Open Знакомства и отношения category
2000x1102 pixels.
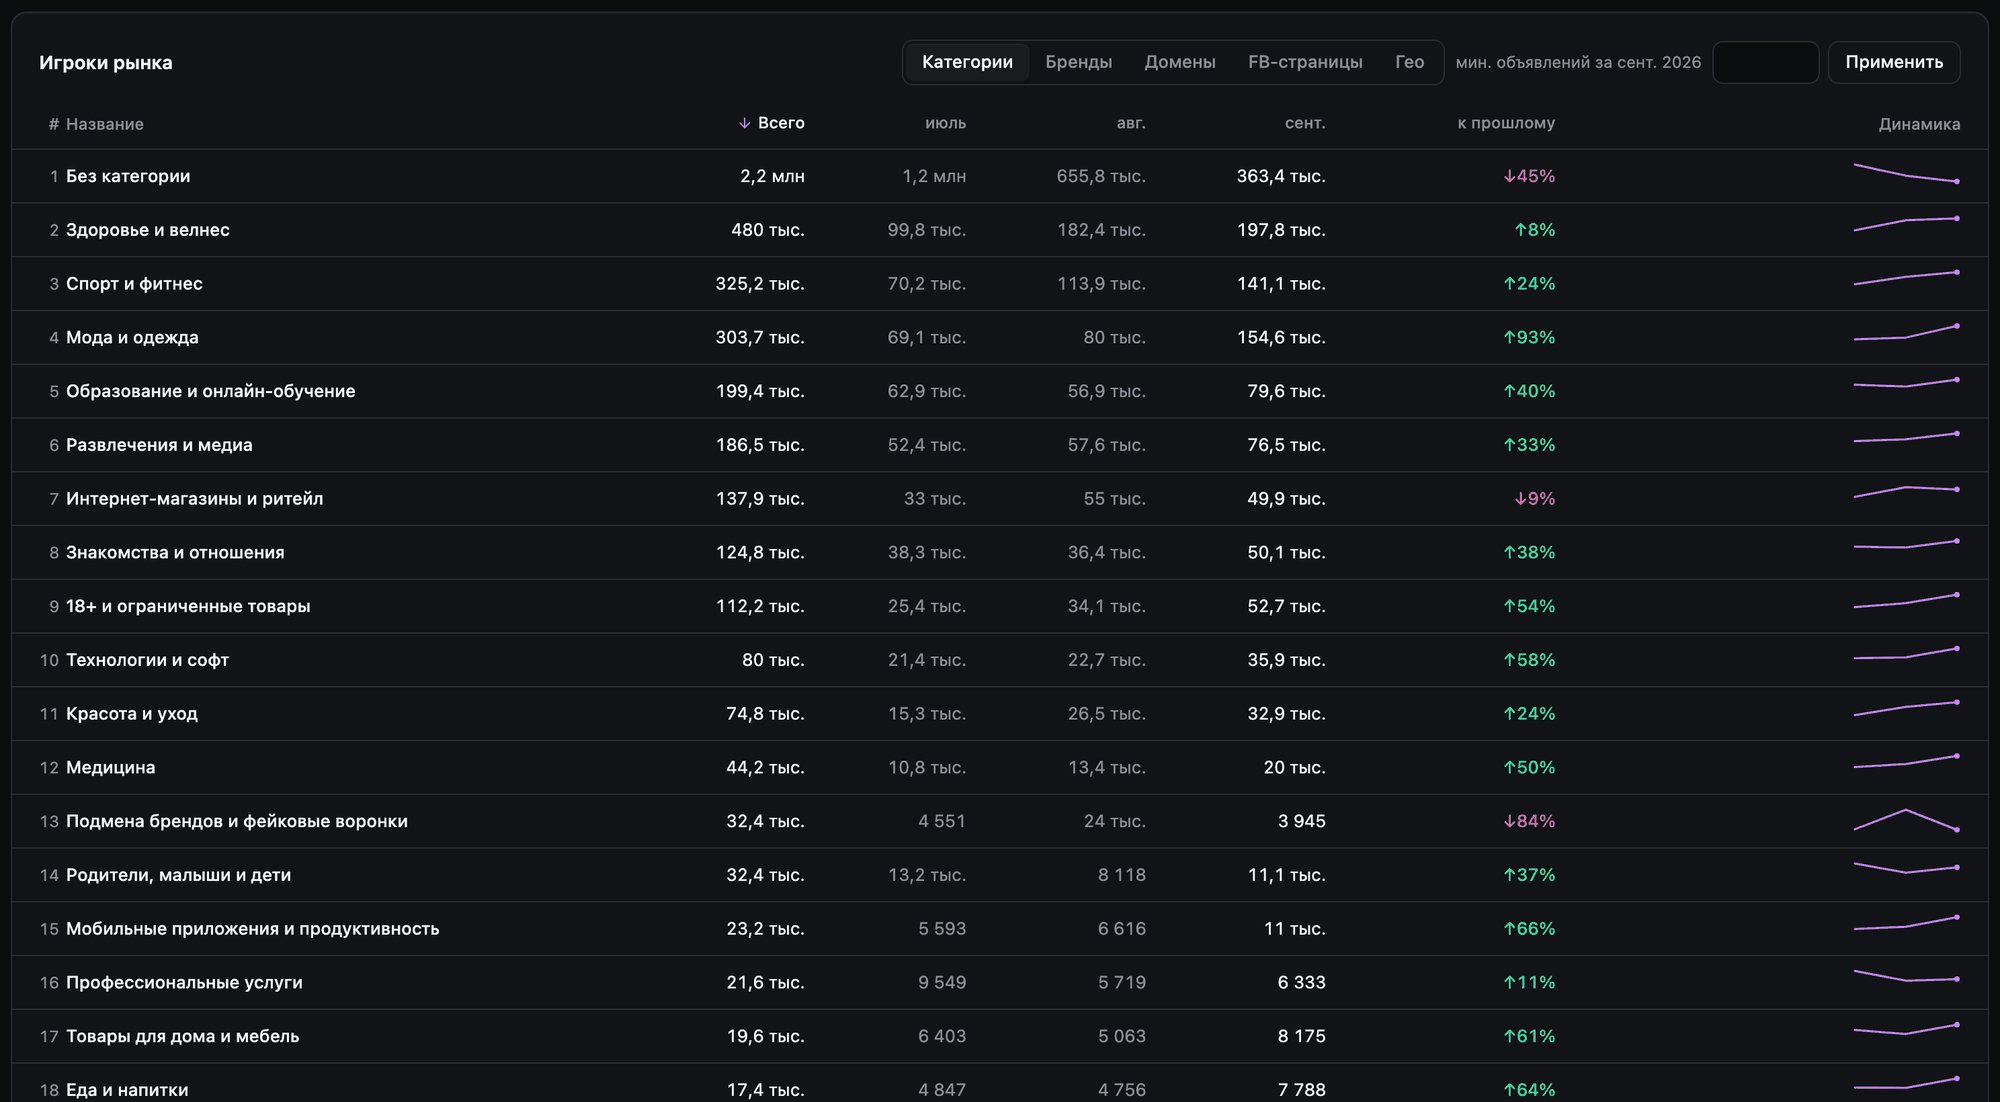point(175,553)
